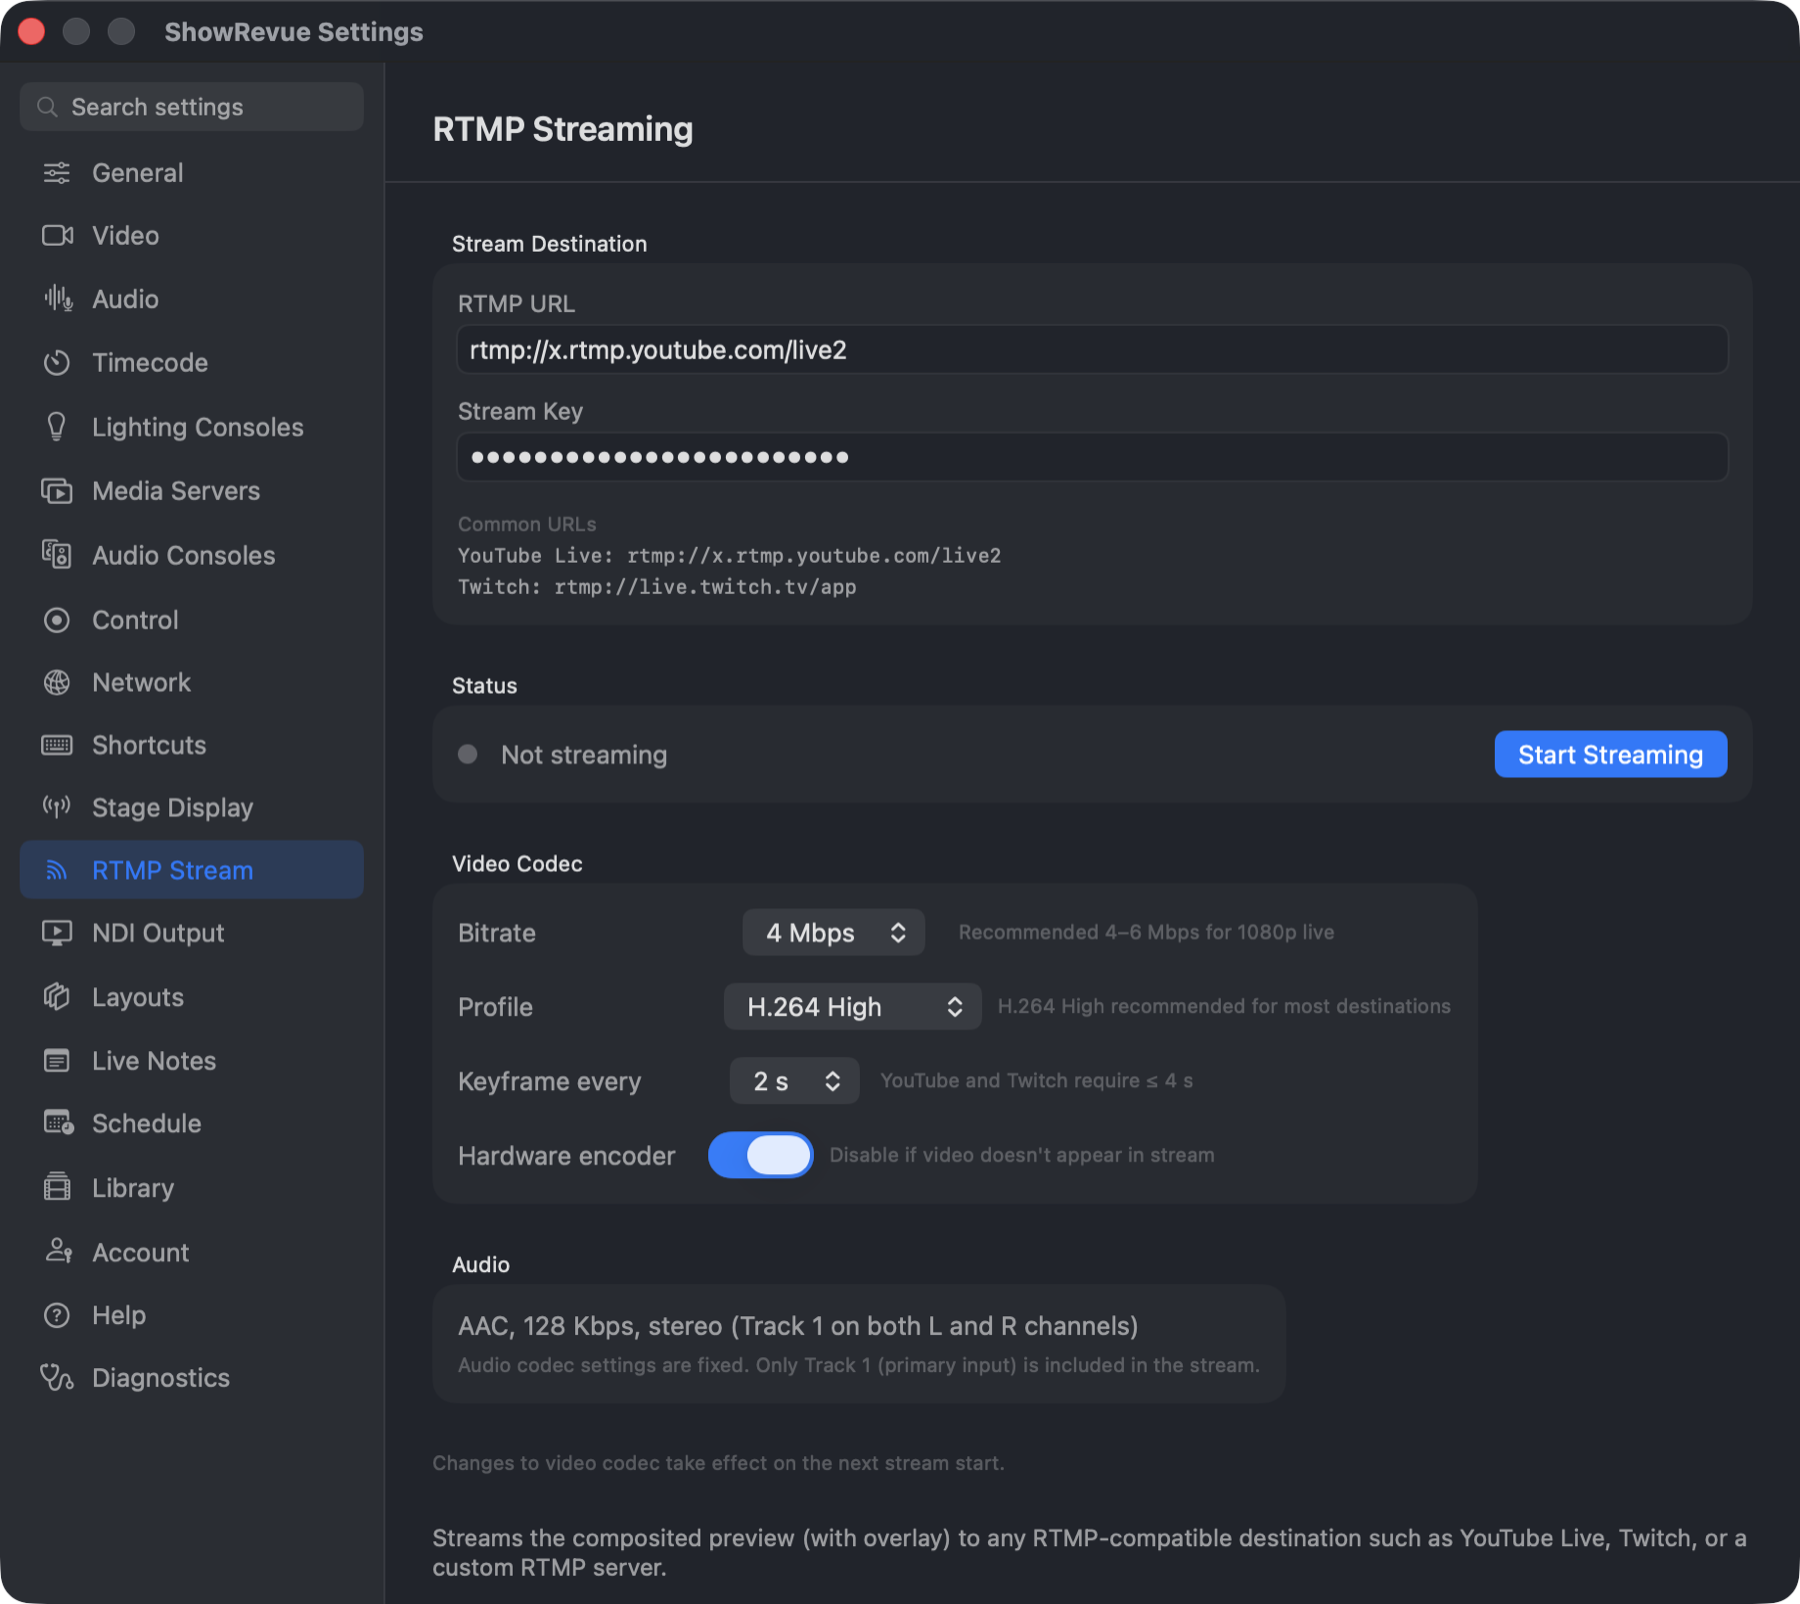The width and height of the screenshot is (1800, 1604).
Task: Click the Lighting Consoles bulb icon
Action: coord(57,427)
